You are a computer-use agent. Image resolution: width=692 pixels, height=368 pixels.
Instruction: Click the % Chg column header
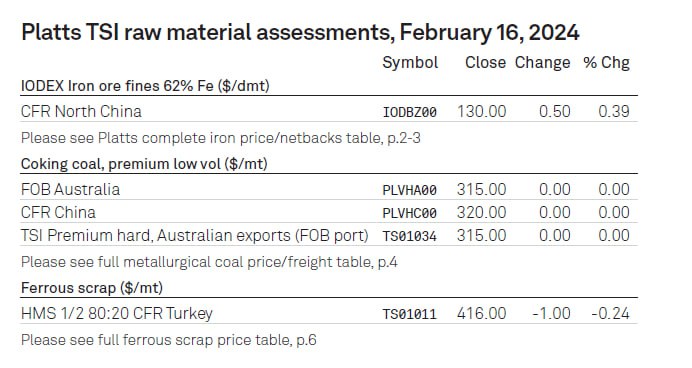click(606, 63)
